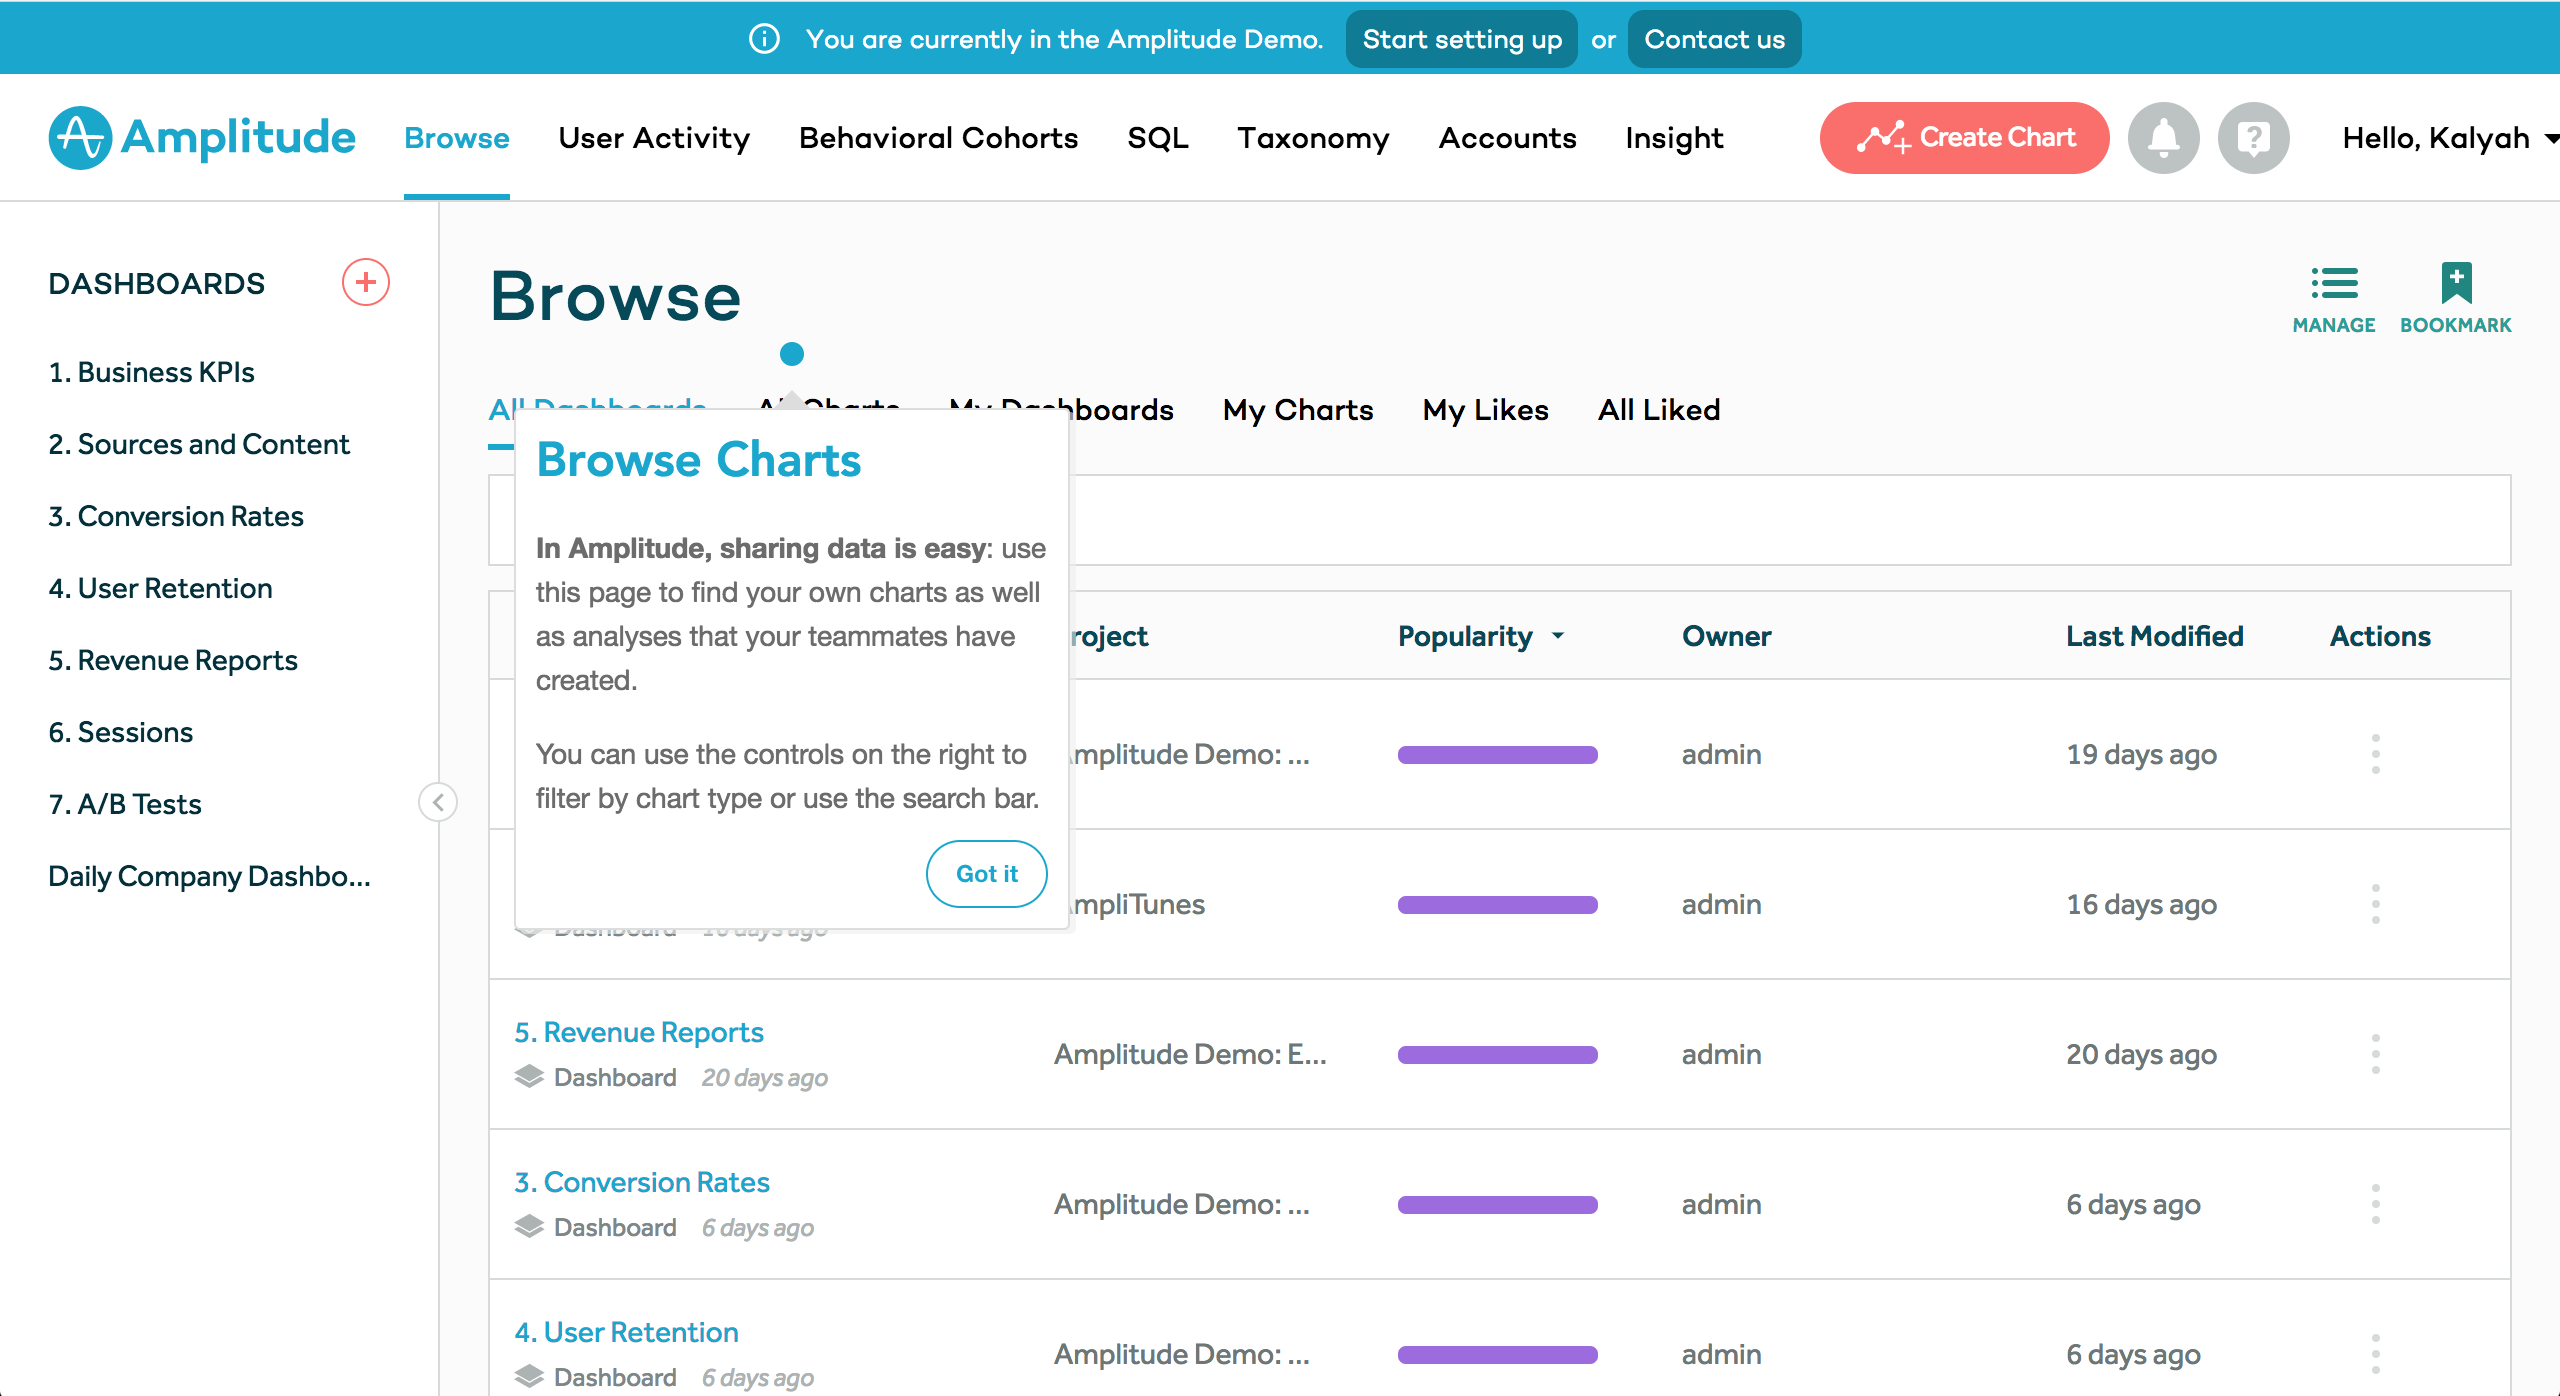Viewport: 2560px width, 1396px height.
Task: Select 6. Sessions in sidebar
Action: click(x=120, y=732)
